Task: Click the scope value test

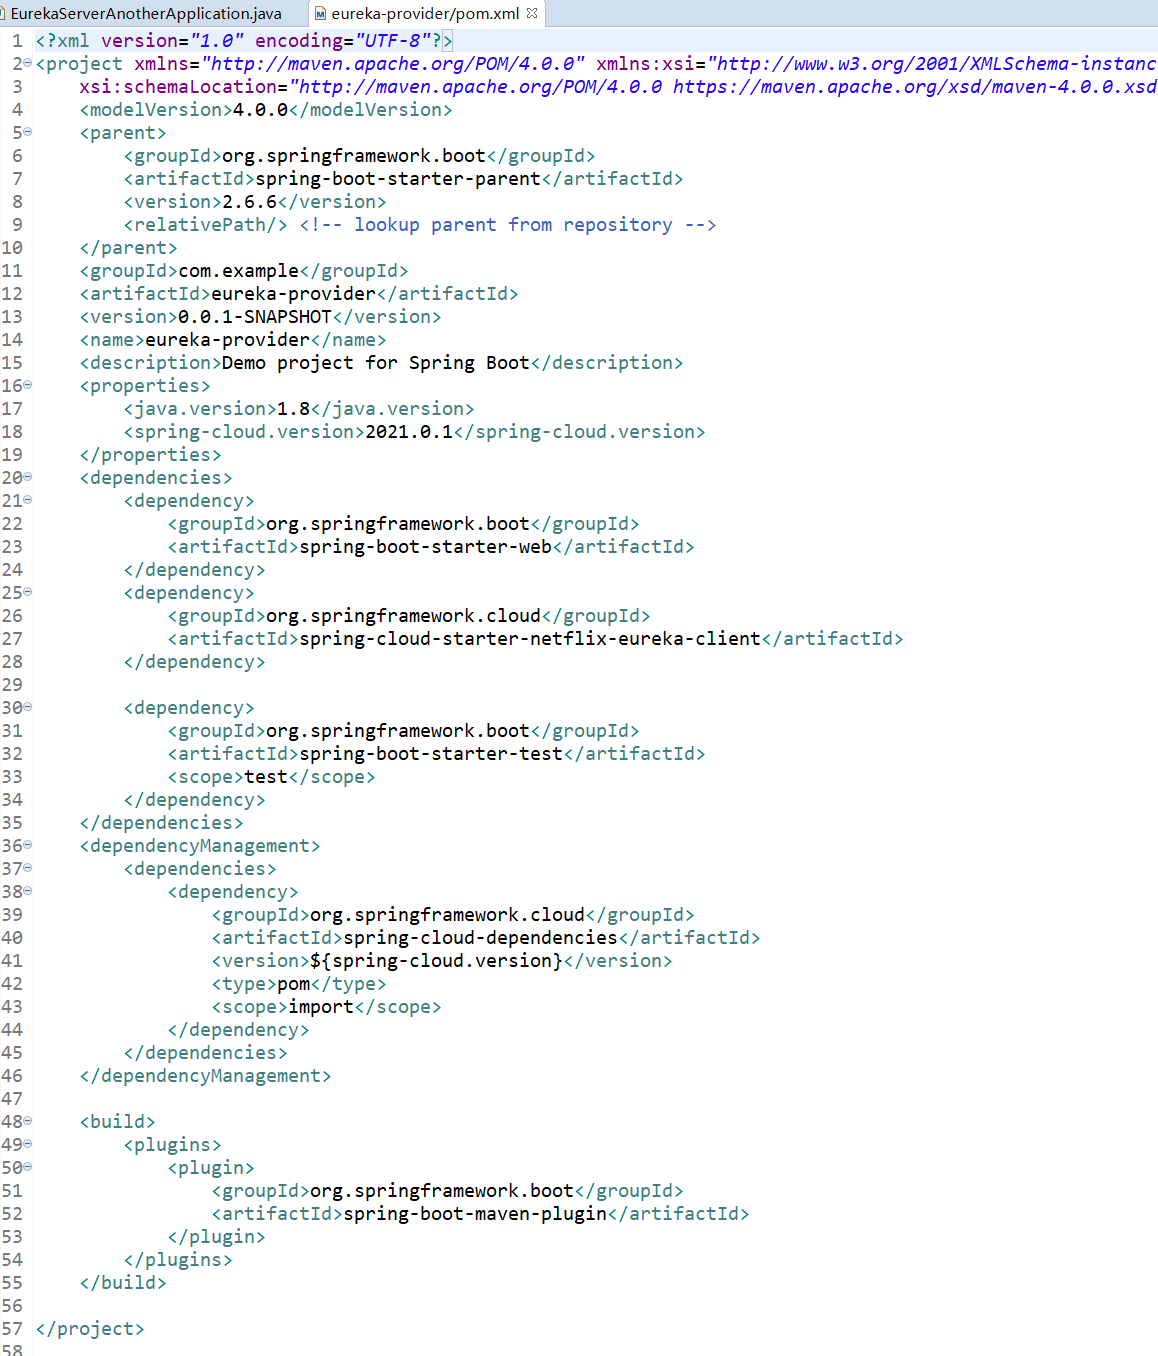Action: (266, 777)
